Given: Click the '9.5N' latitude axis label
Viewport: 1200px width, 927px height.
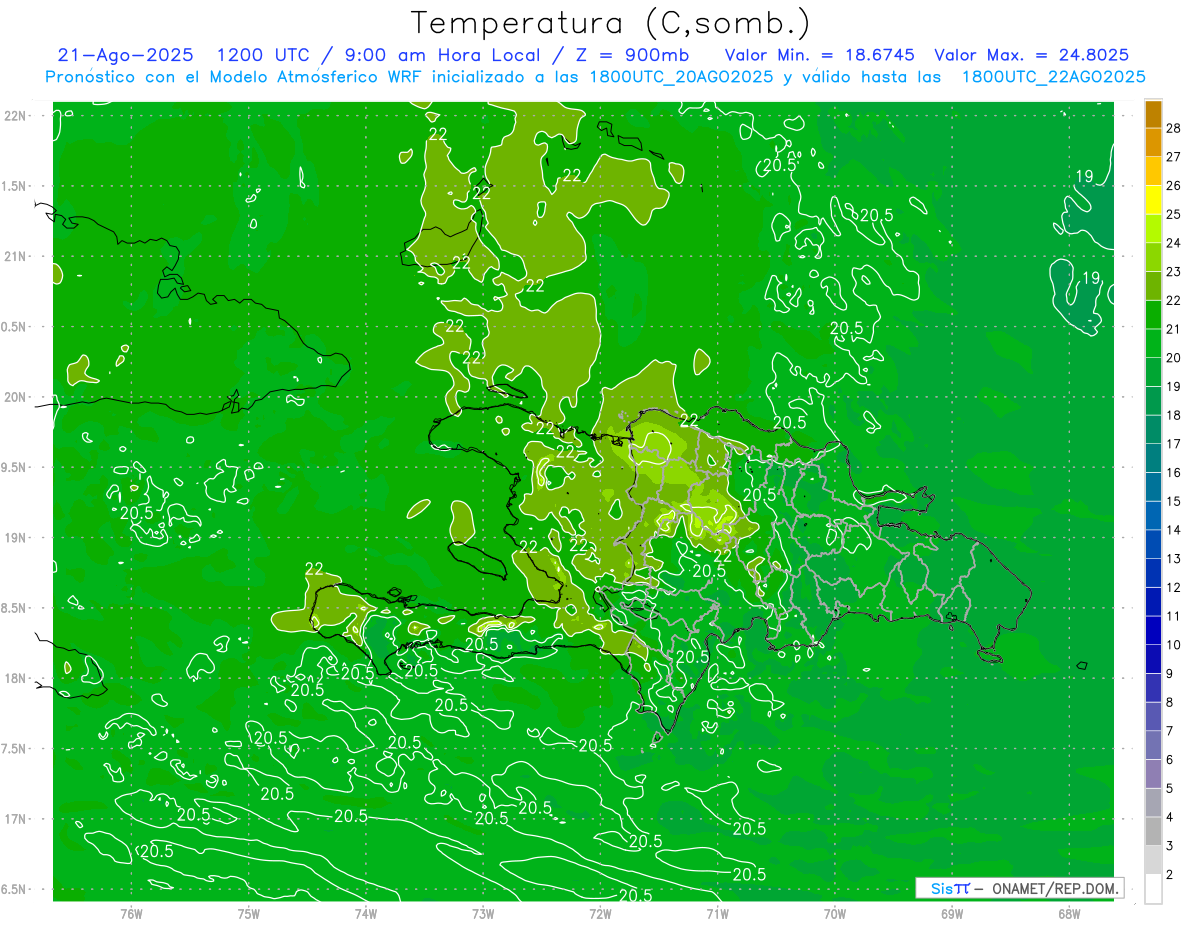Looking at the screenshot, I should click(15, 468).
